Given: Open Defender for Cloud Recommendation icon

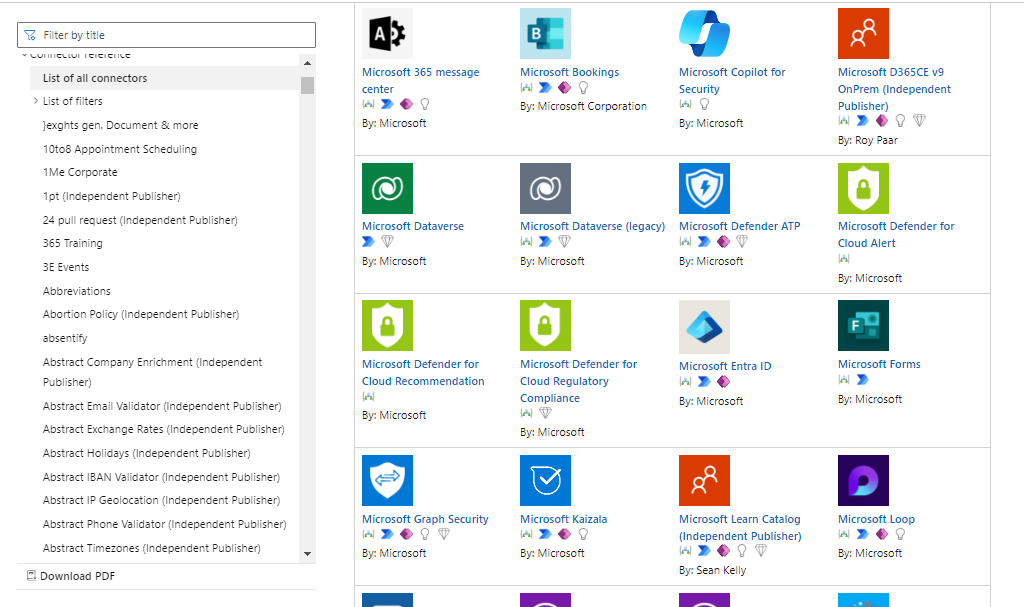Looking at the screenshot, I should [x=387, y=325].
